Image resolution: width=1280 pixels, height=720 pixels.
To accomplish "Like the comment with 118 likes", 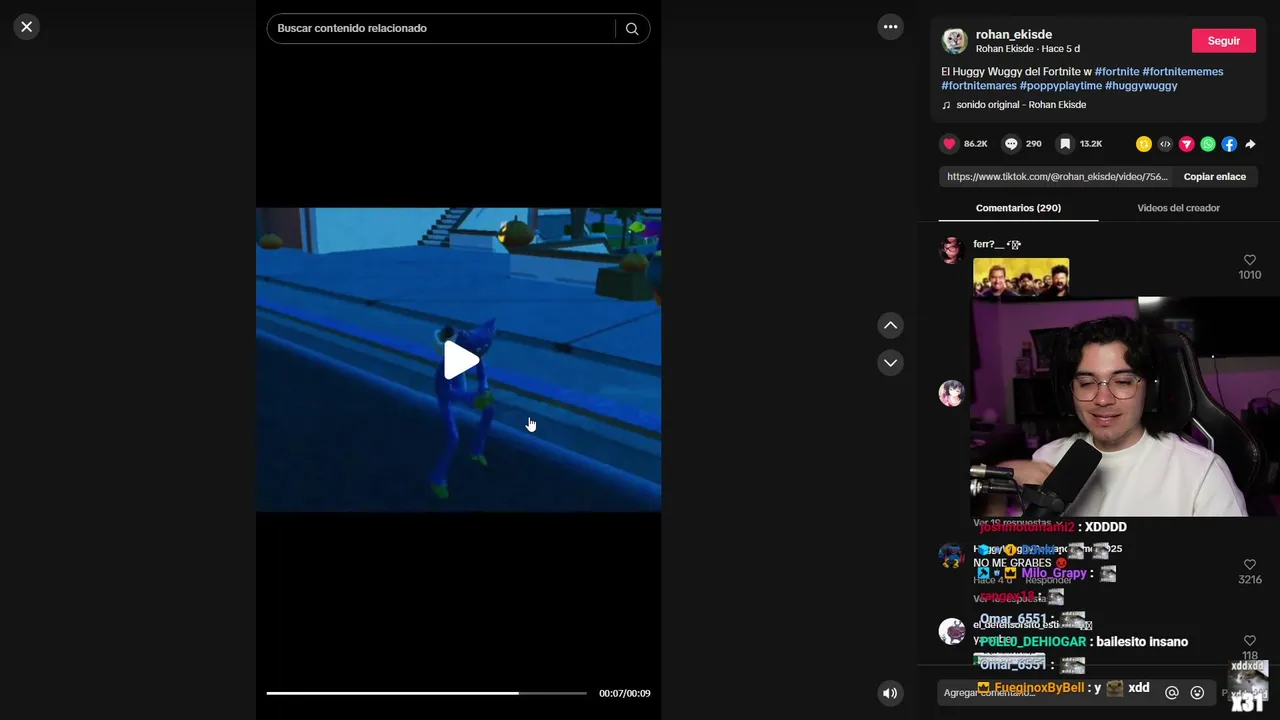I will pos(1249,641).
